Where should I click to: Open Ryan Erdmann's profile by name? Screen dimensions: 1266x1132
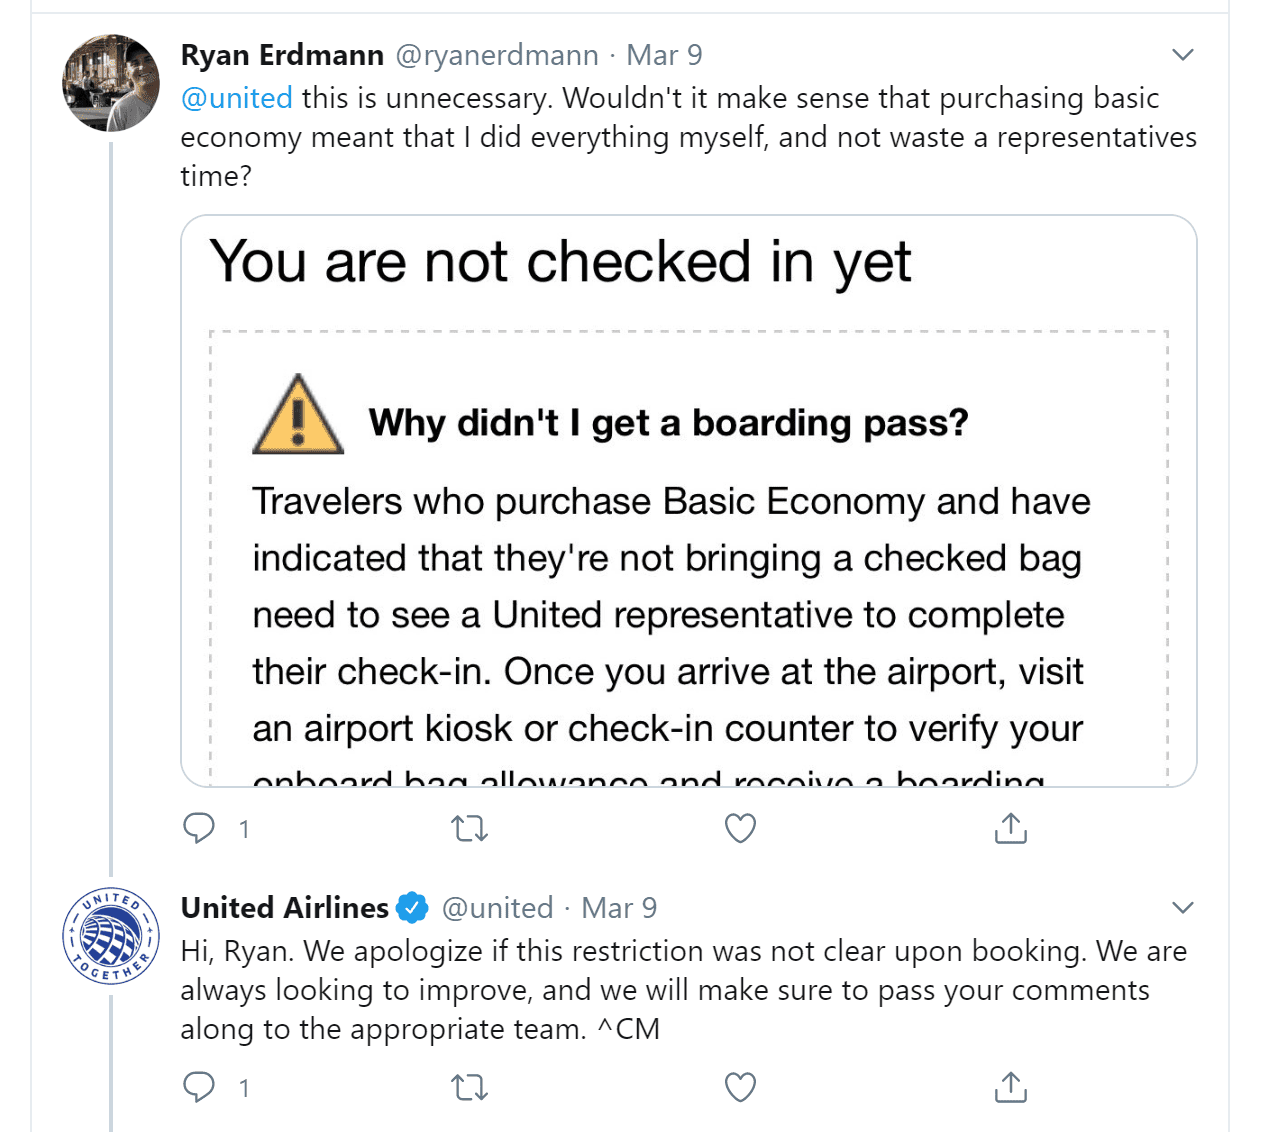[282, 55]
